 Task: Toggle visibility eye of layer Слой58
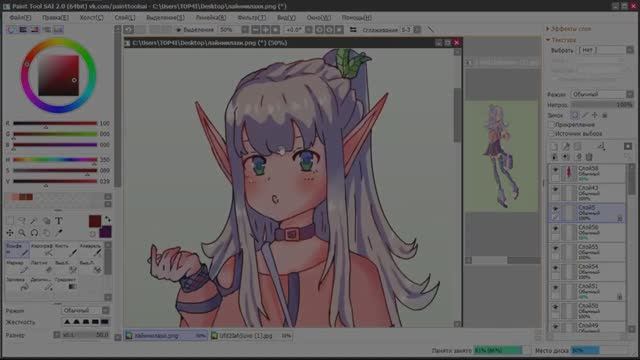click(x=555, y=170)
